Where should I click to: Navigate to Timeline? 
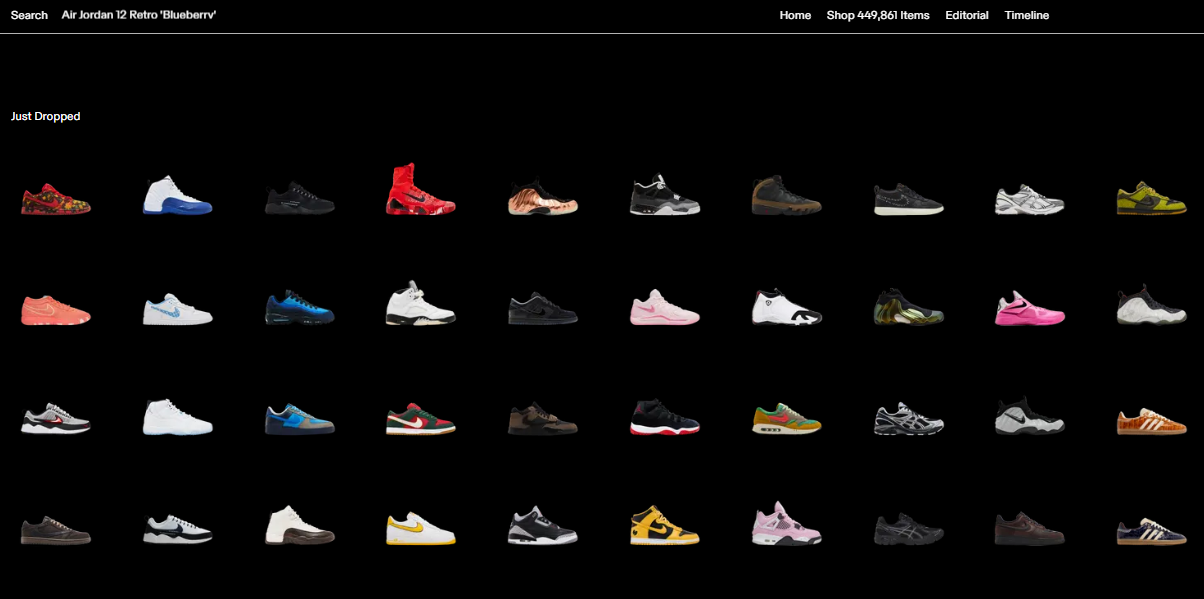1027,15
